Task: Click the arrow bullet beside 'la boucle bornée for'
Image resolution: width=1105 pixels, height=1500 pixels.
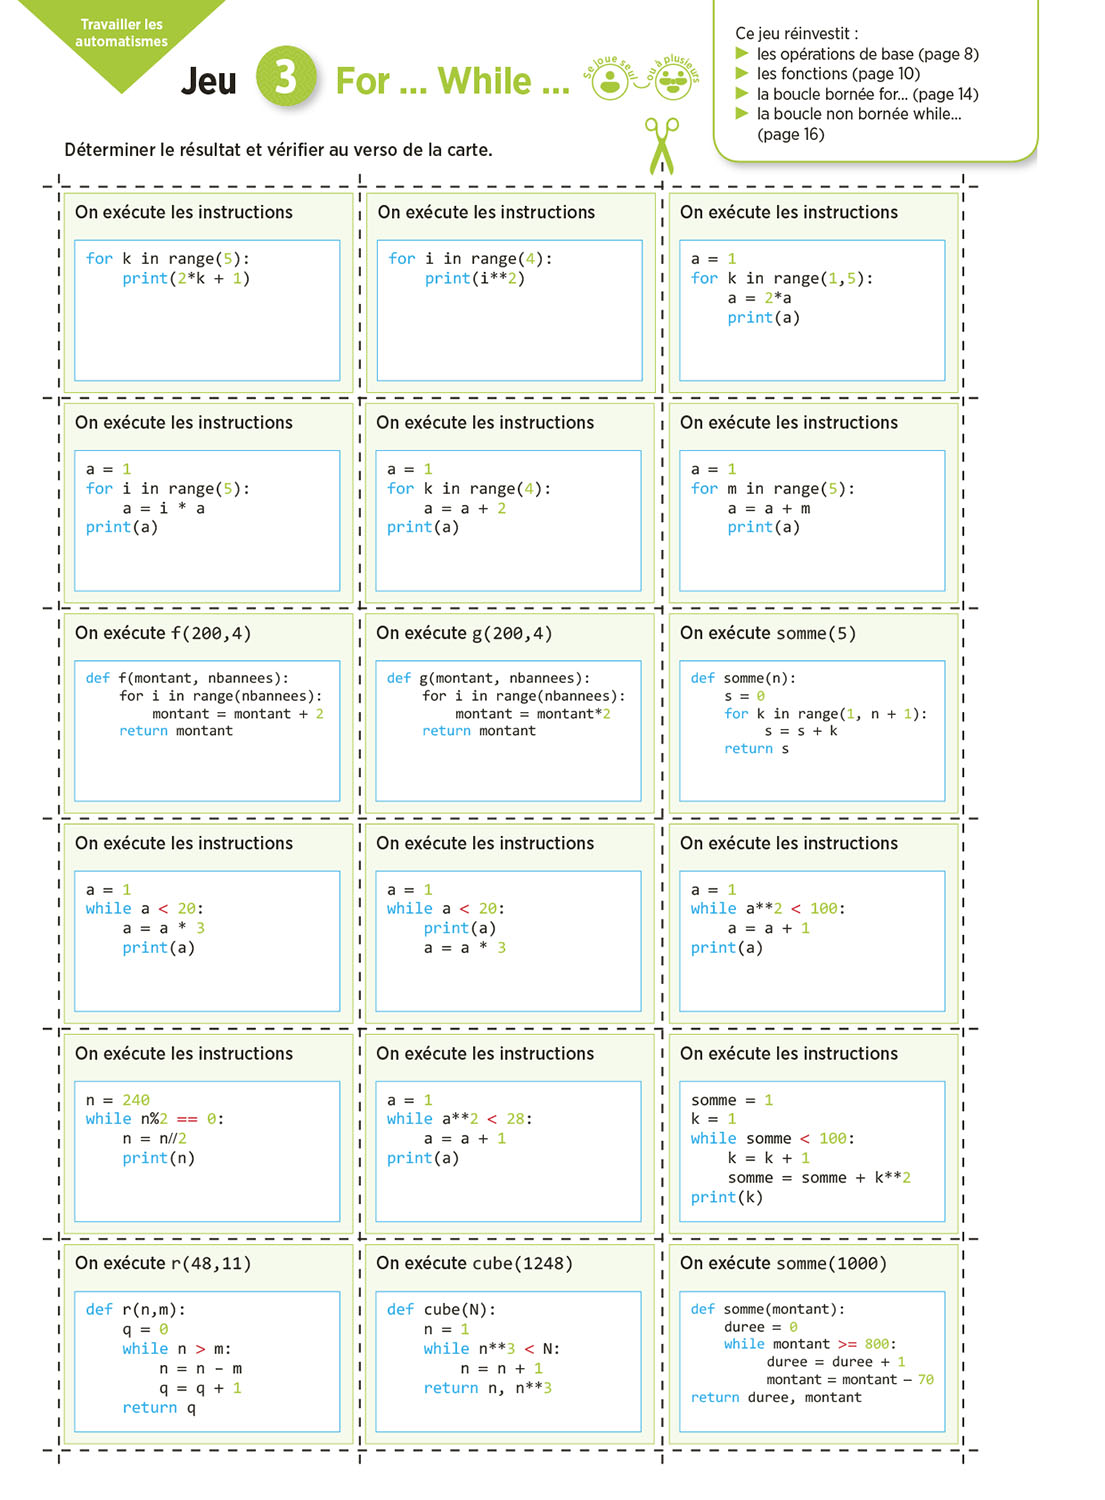Action: (742, 94)
